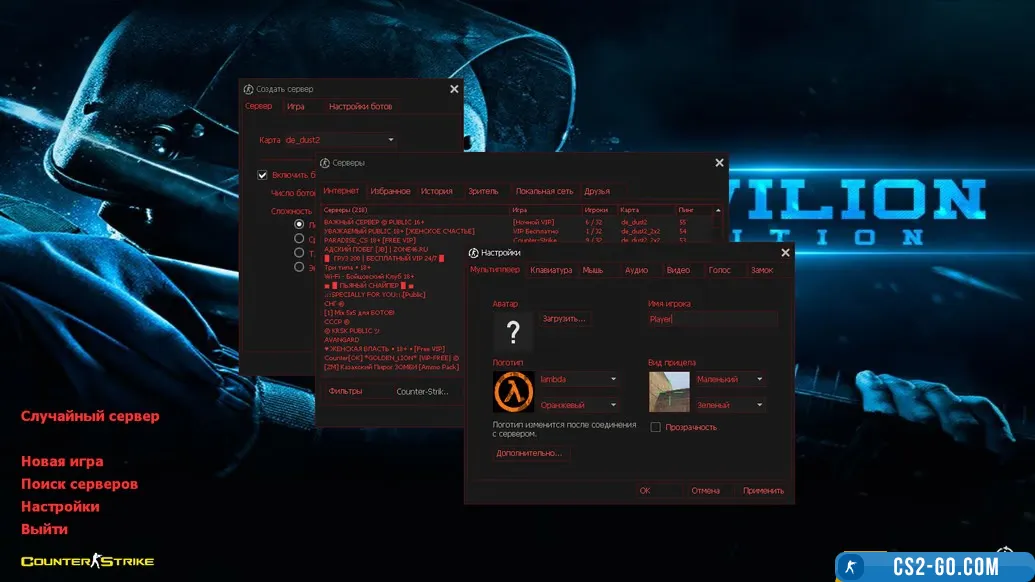Click the icon in the Настройки title bar
Screen dimensions: 1035x582
pos(474,253)
